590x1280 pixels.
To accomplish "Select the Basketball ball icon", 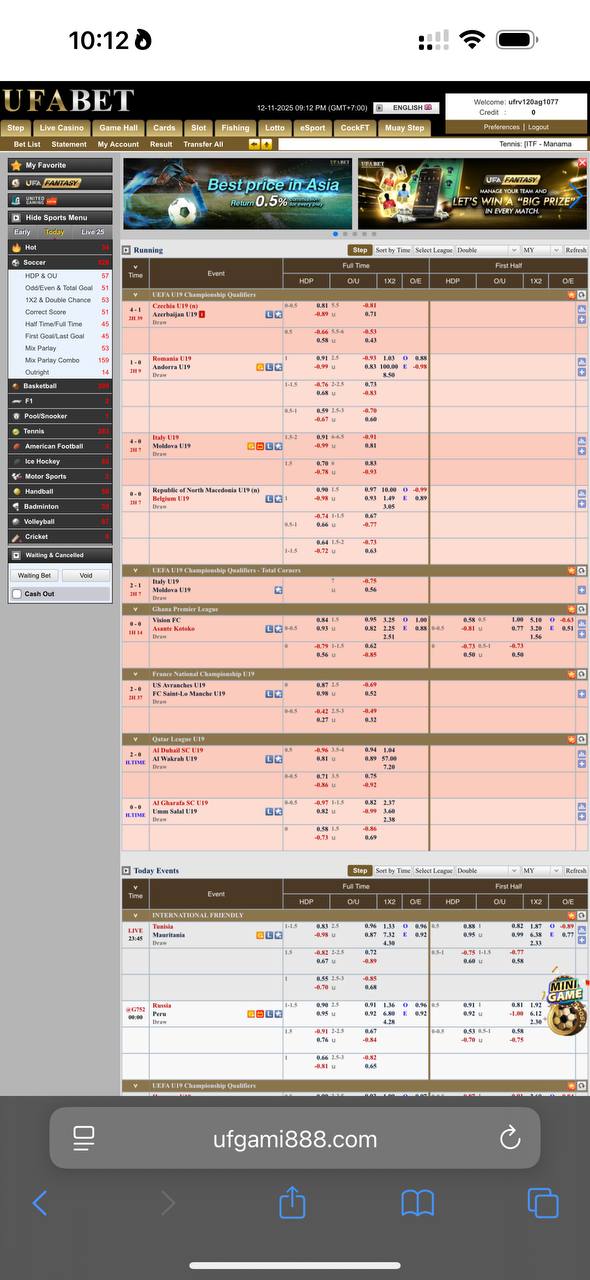I will point(15,386).
